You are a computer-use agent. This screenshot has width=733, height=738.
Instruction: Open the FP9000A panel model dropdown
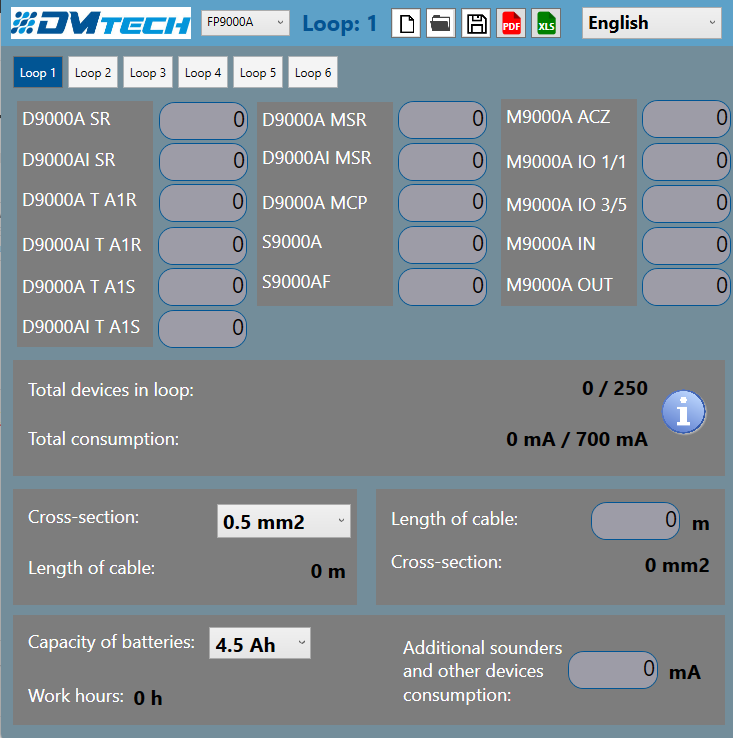pyautogui.click(x=245, y=23)
